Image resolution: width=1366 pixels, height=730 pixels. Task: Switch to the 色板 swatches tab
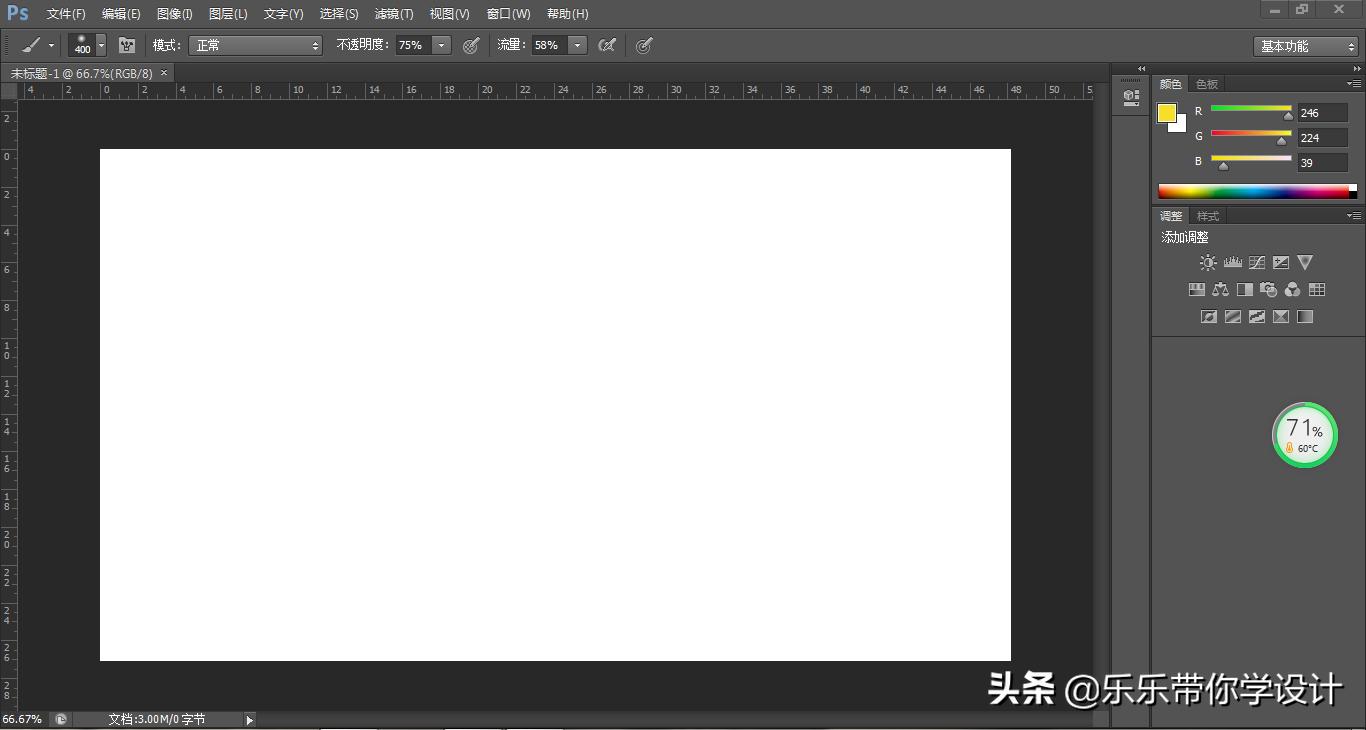pyautogui.click(x=1207, y=84)
